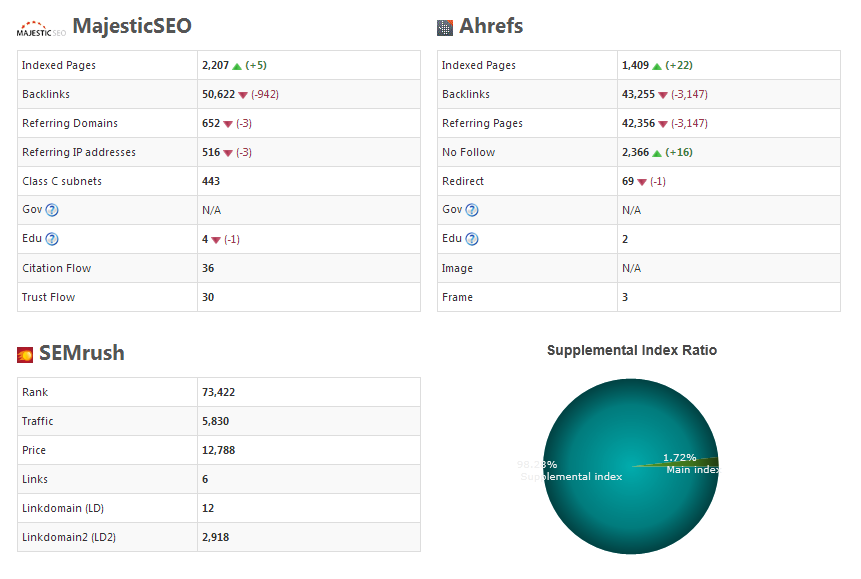Image resolution: width=861 pixels, height=579 pixels.
Task: Open Gov help icon in Ahrefs table
Action: pos(472,210)
